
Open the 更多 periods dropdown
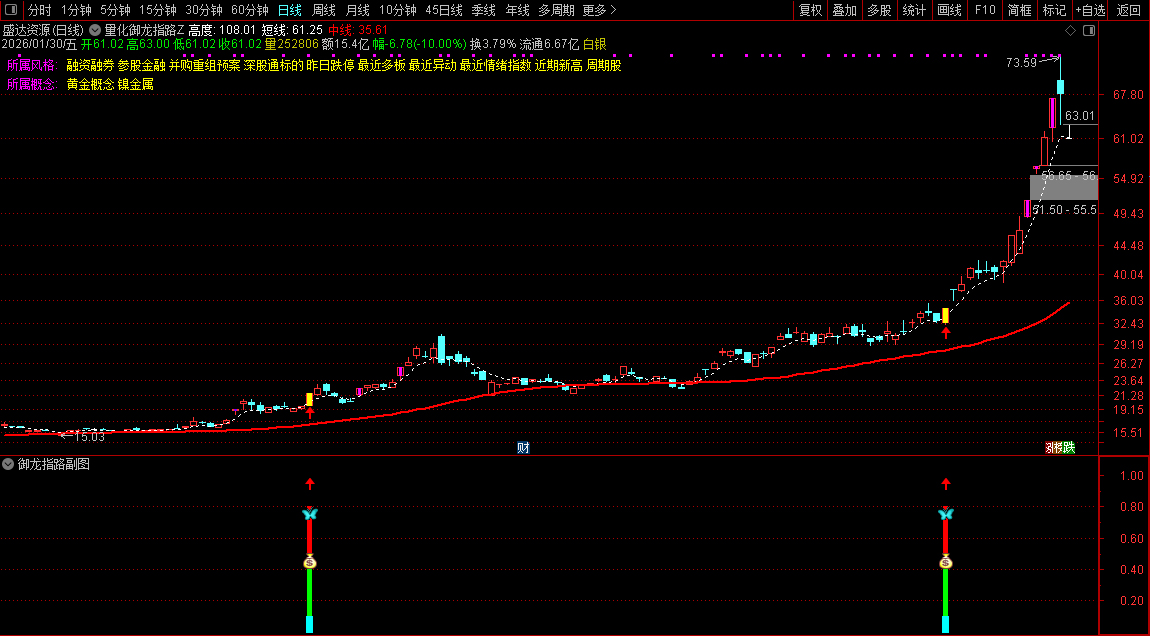599,10
